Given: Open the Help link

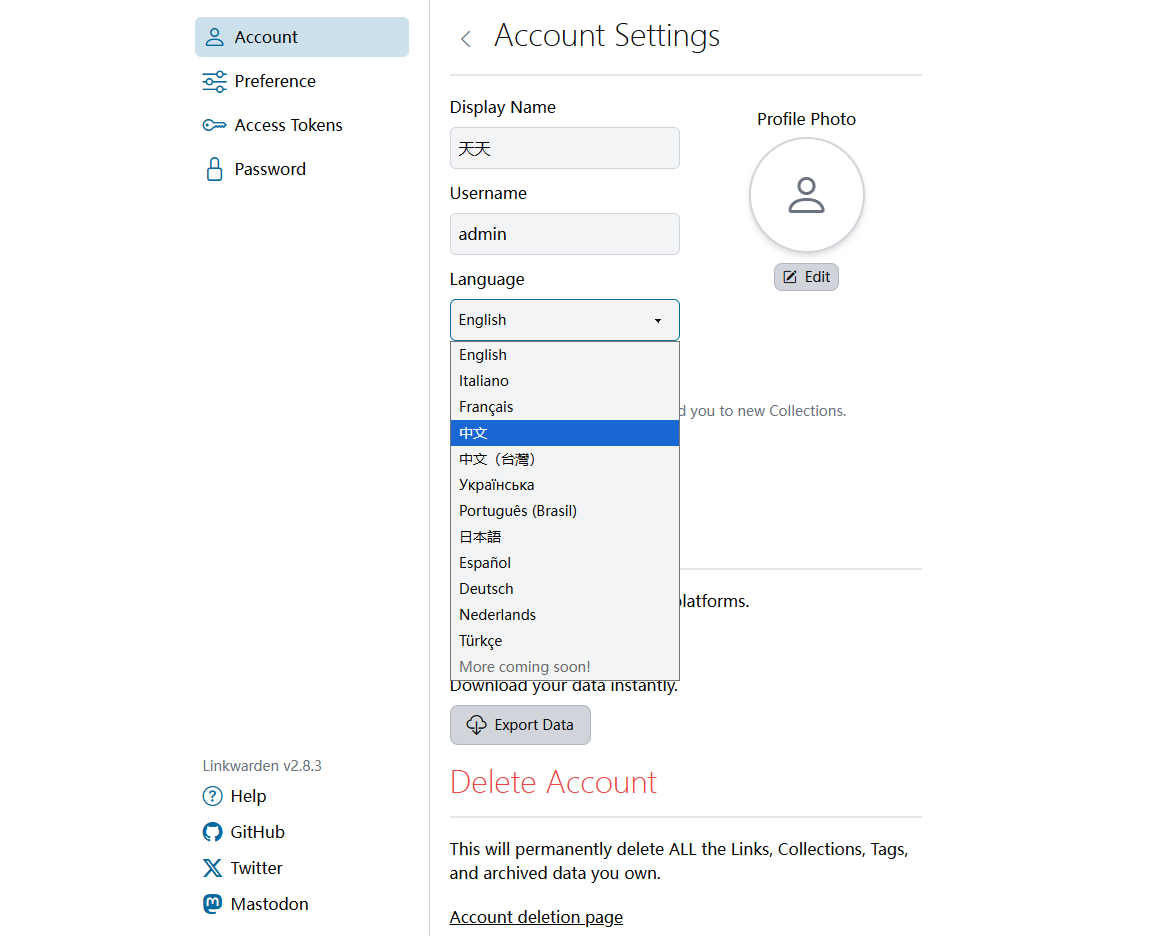Looking at the screenshot, I should click(234, 796).
